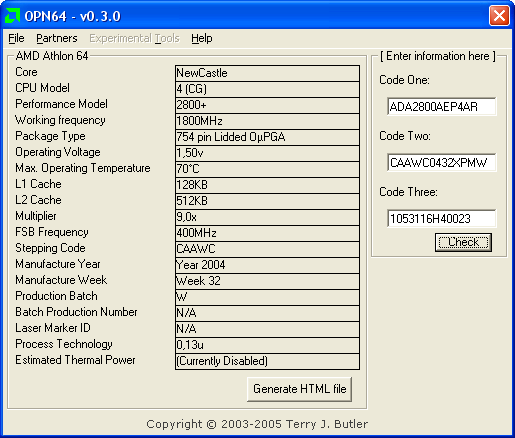Select the Performance Model field 2800+
515x438 pixels.
point(267,105)
